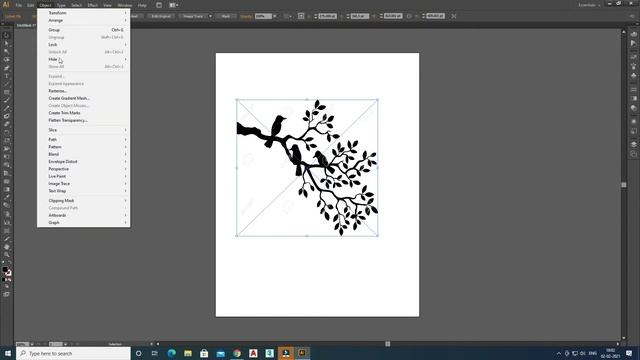
Task: Toggle constrain width and height proportions
Action: [x=409, y=16]
